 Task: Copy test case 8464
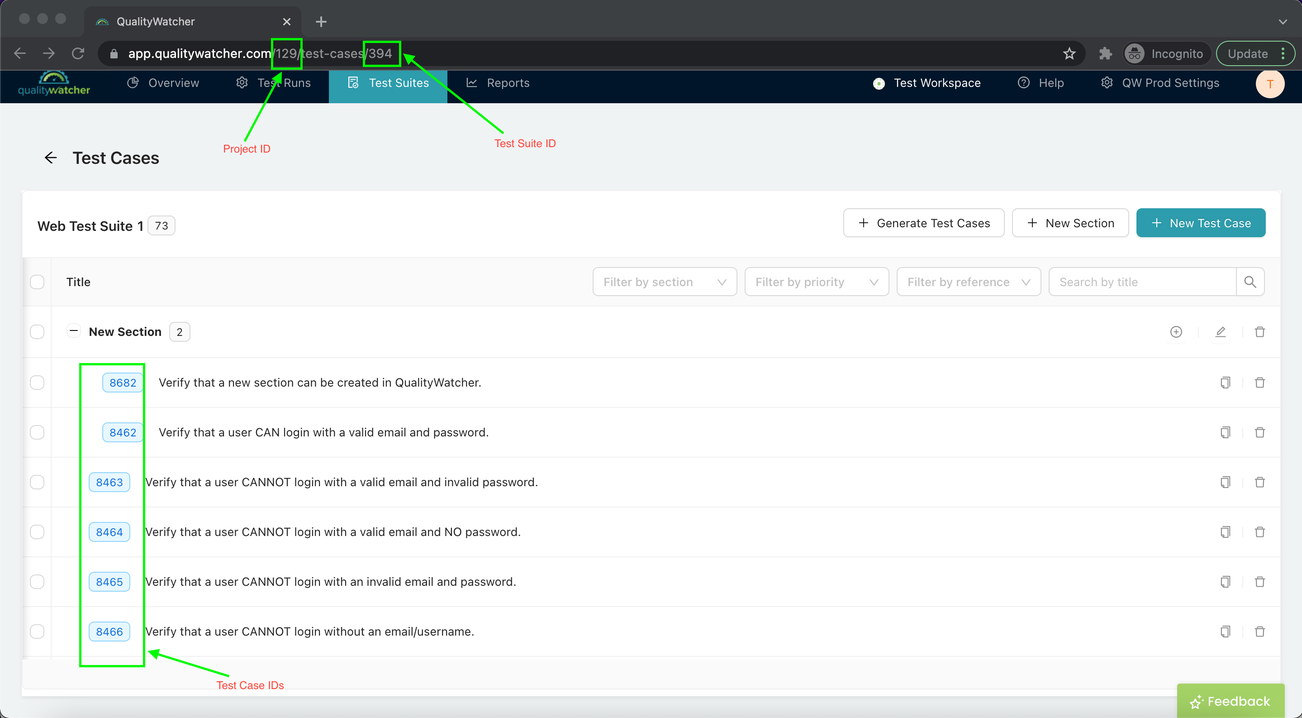[1225, 532]
